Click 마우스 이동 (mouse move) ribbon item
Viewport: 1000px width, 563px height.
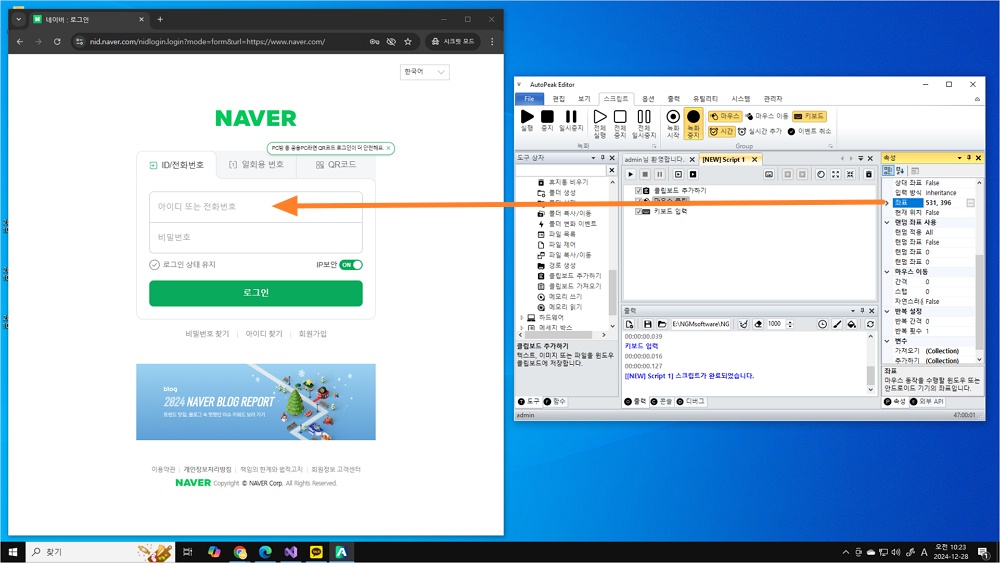766,116
